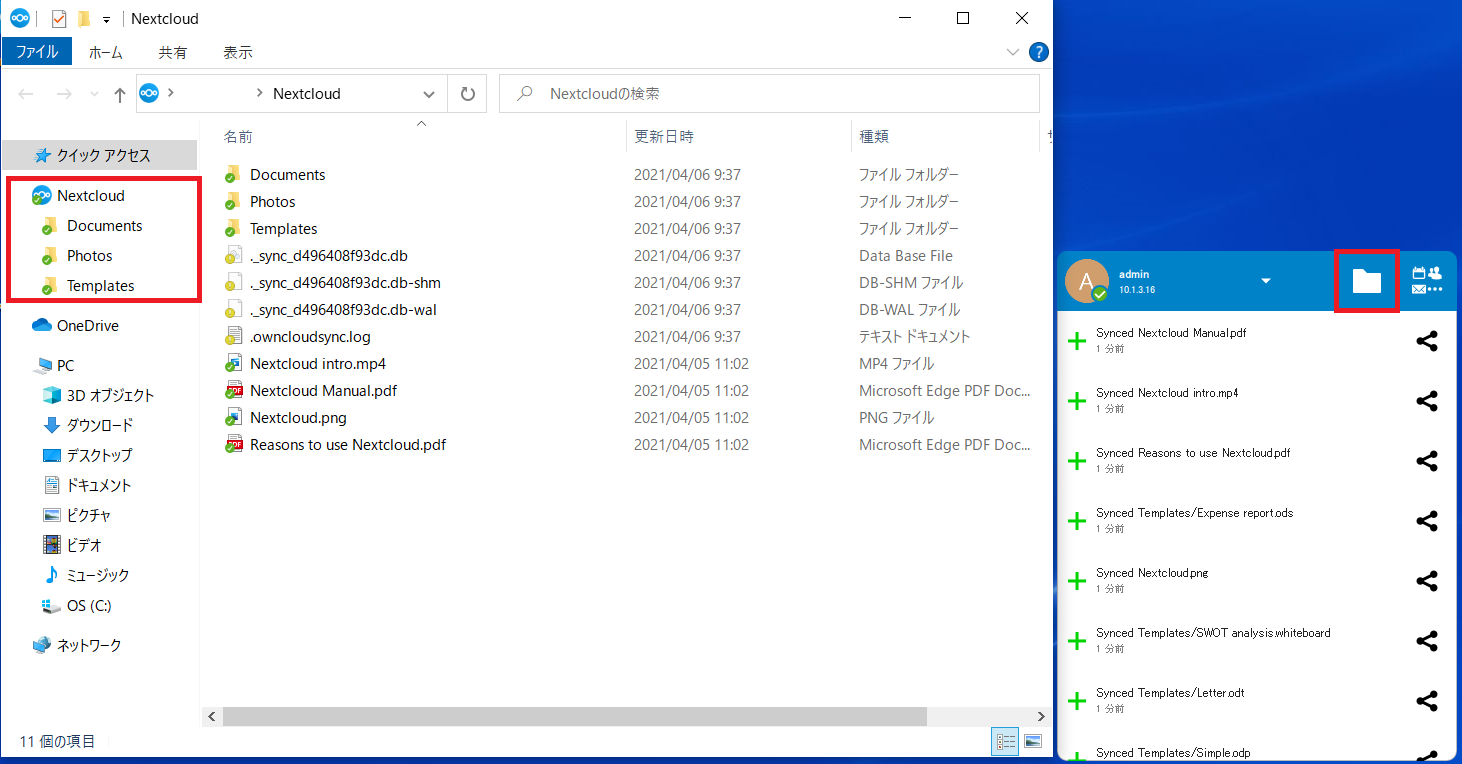This screenshot has height=764, width=1462.
Task: Select Photos under Nextcloud in navigation pane
Action: pyautogui.click(x=89, y=256)
